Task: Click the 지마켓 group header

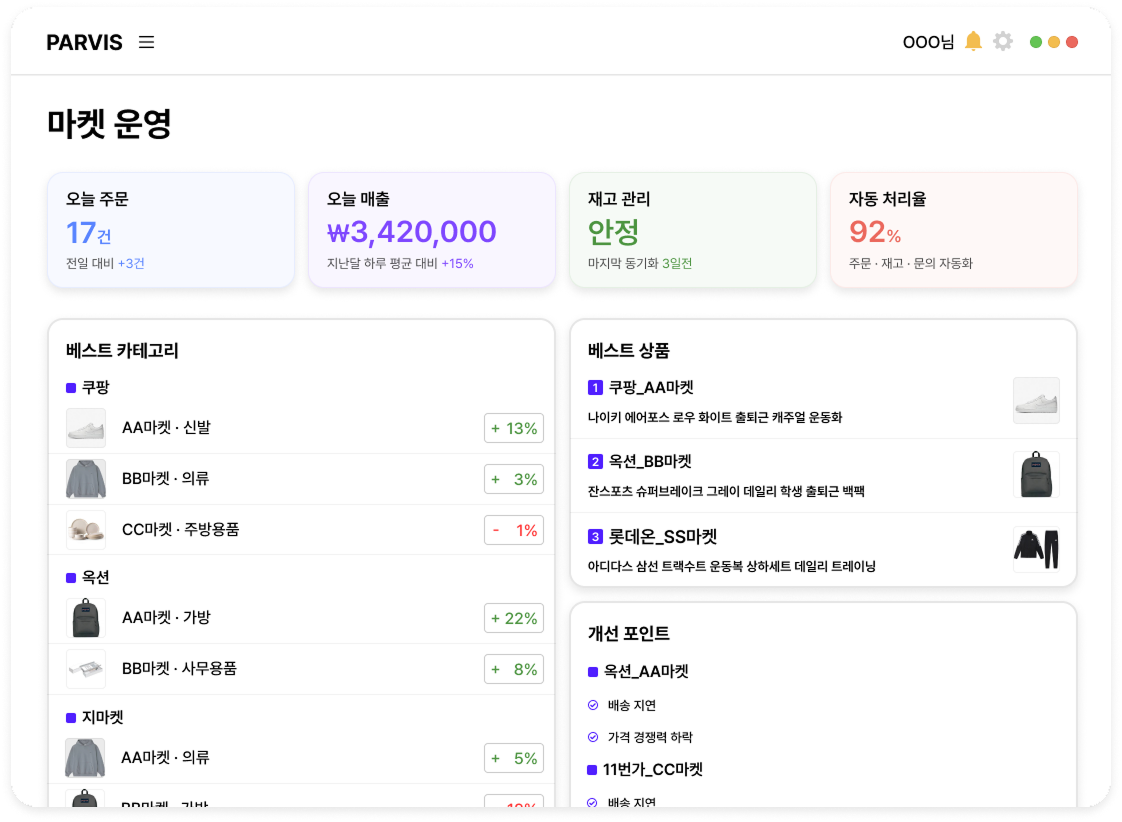Action: click(x=95, y=717)
